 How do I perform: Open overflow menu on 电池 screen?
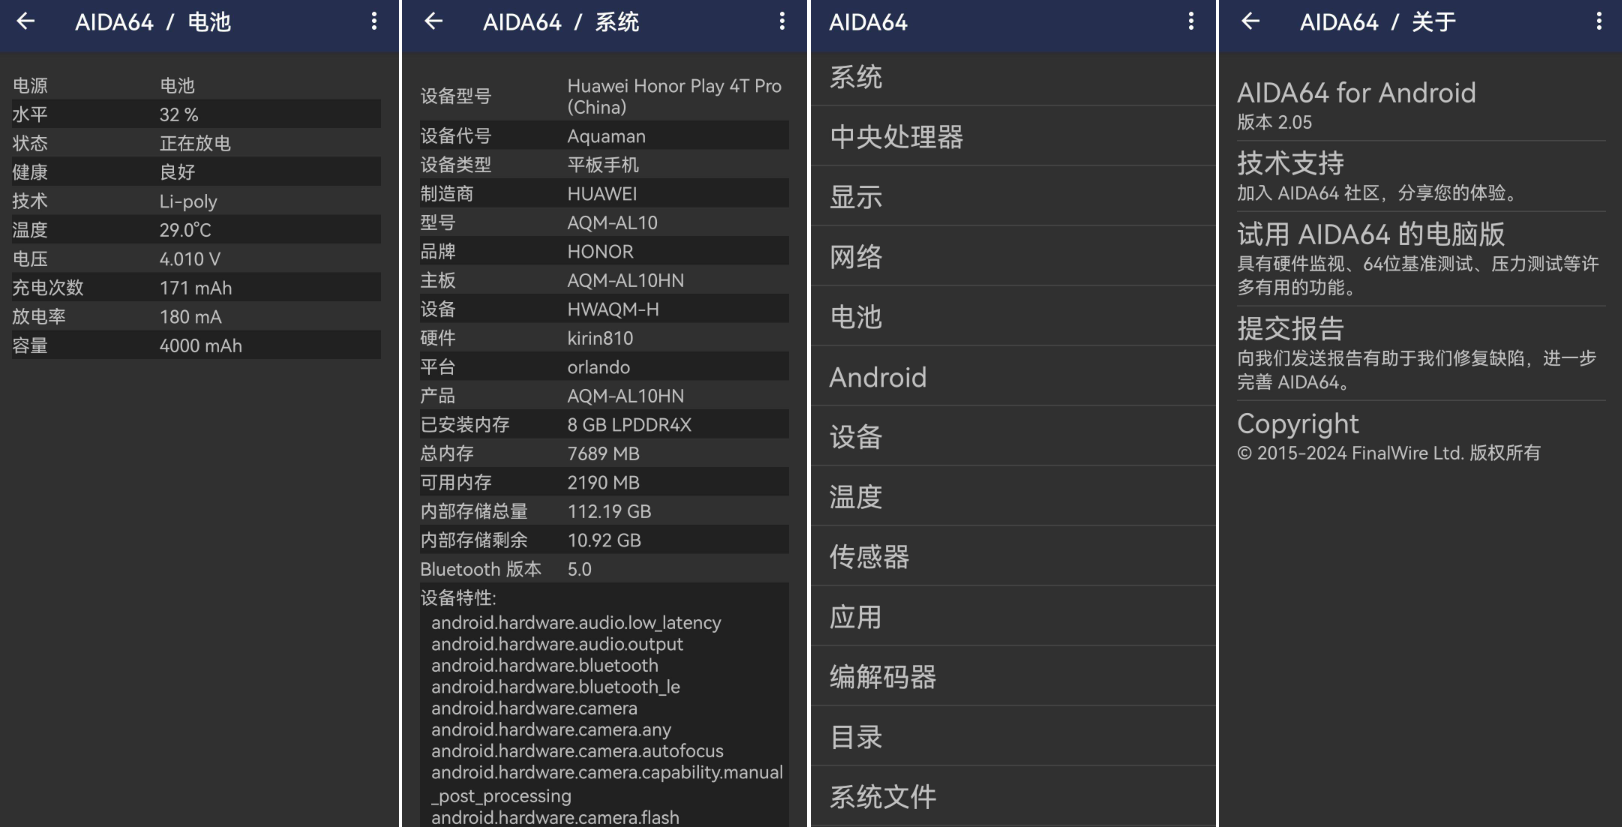click(374, 21)
